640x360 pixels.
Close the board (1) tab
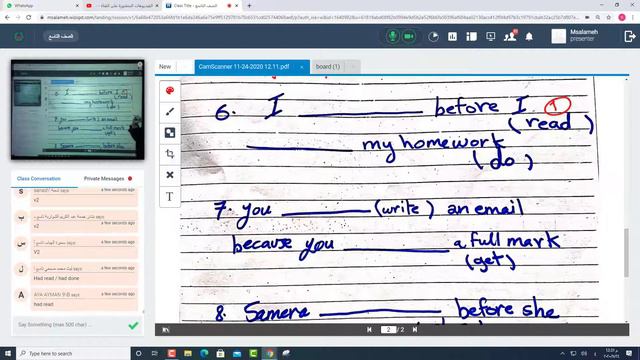pos(353,67)
